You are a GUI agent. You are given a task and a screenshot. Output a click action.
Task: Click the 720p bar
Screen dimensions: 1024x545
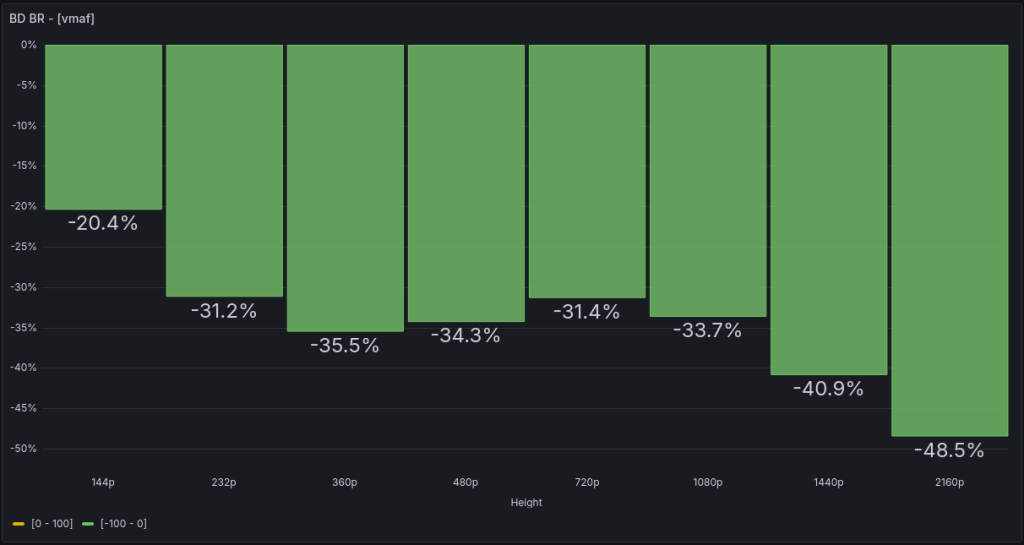(587, 171)
